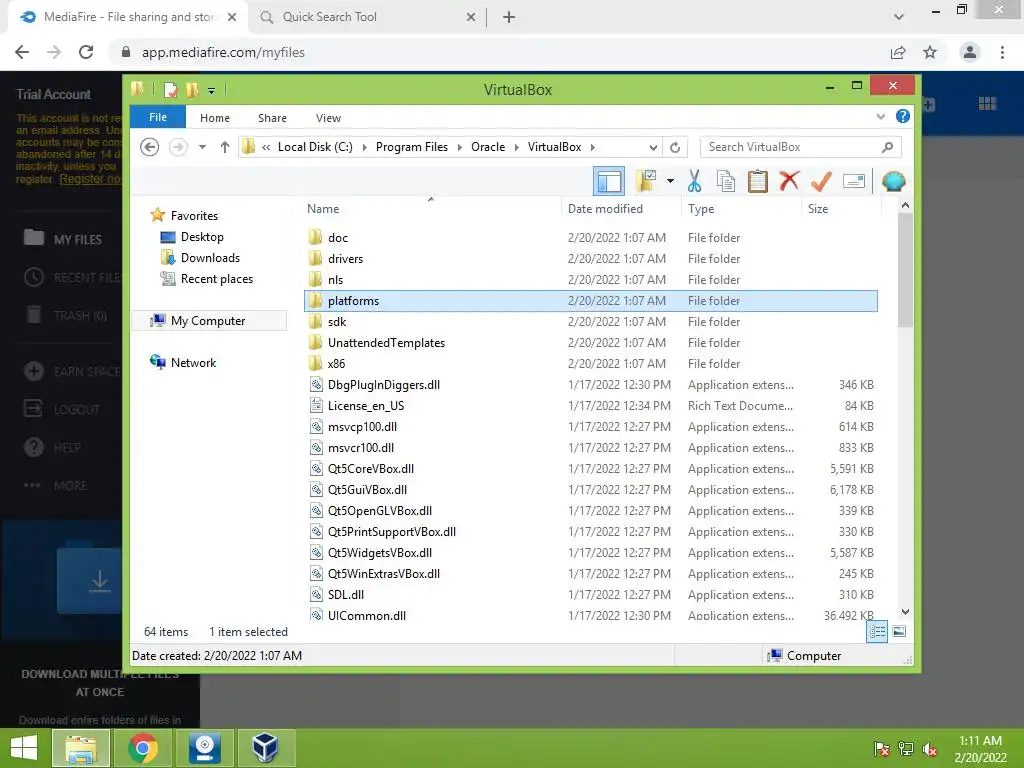
Task: Reload the MediaFire page in Chrome
Action: pyautogui.click(x=86, y=52)
